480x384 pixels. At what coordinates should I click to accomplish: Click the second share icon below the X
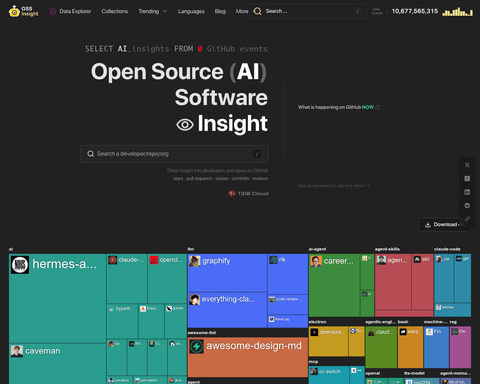[x=467, y=179]
